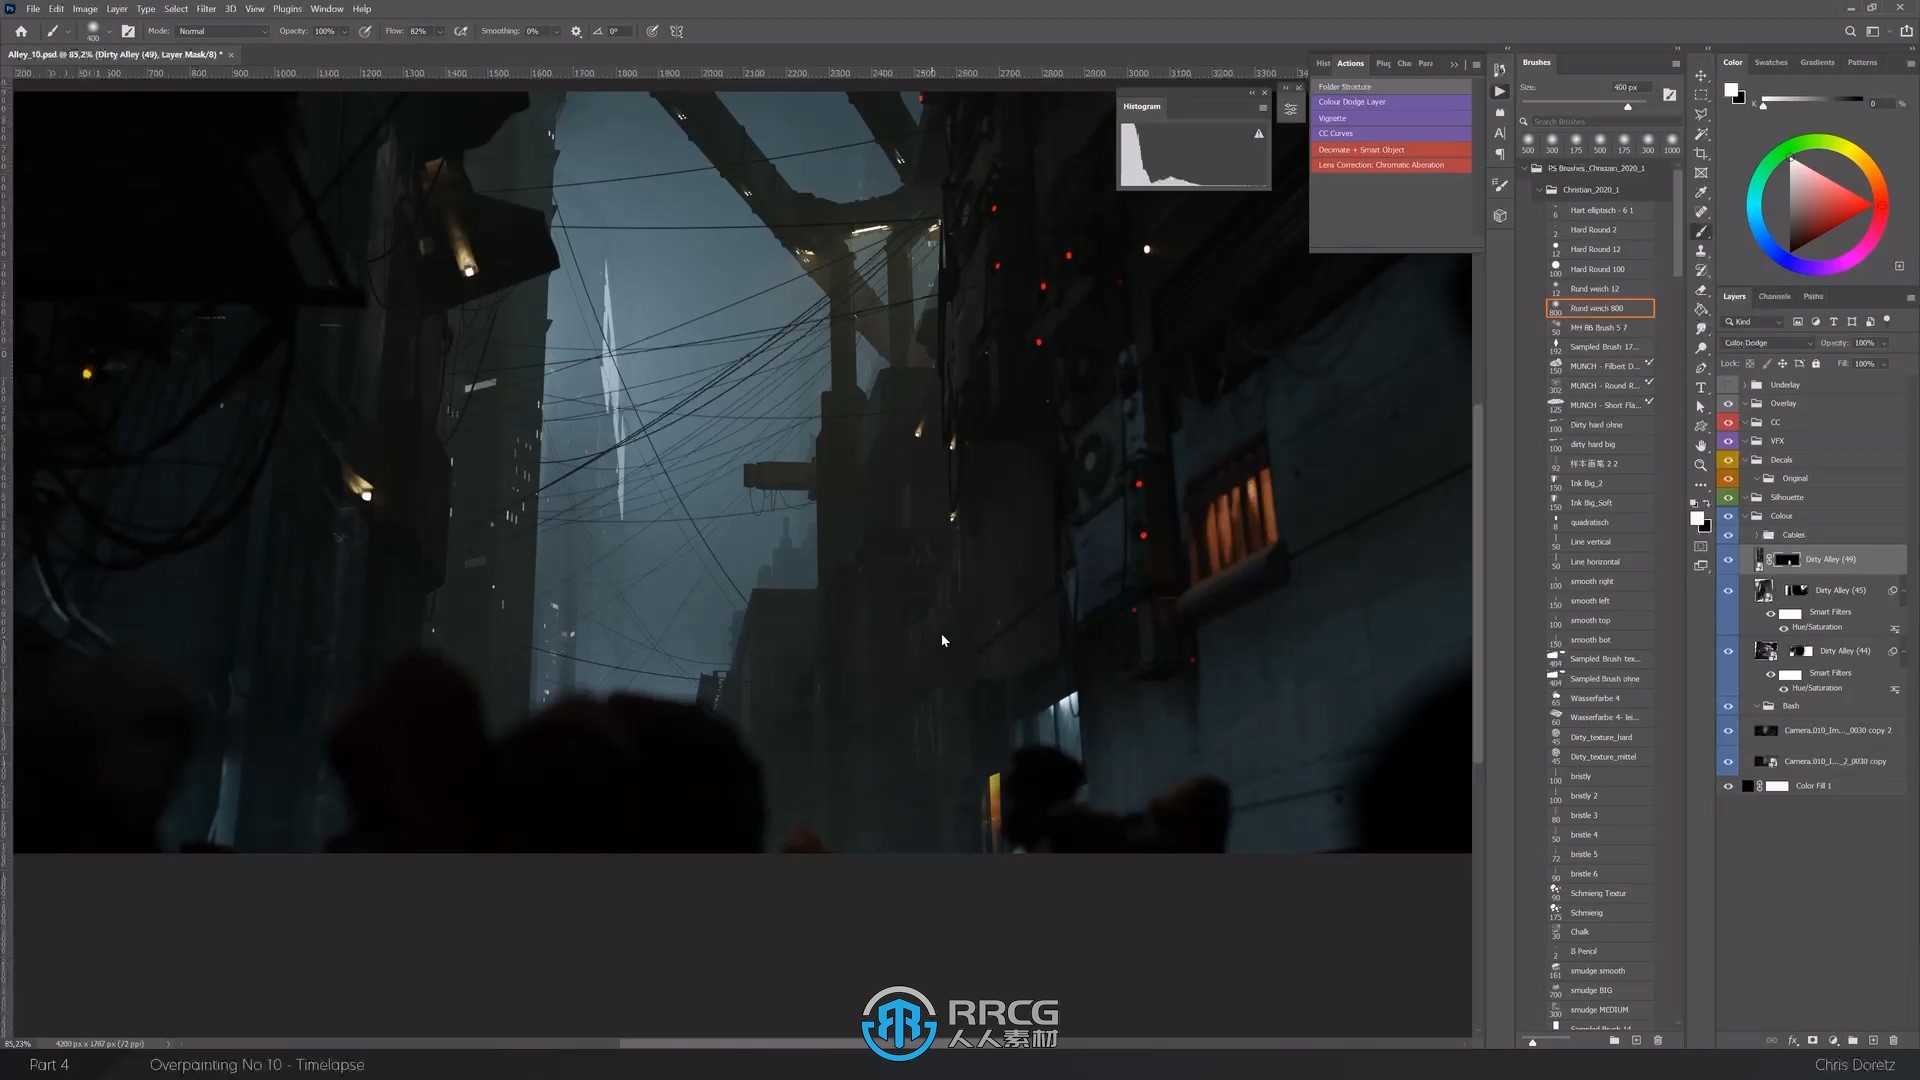Screen dimensions: 1920x1080
Task: Open brush settings gear for smoothing options
Action: 576,31
